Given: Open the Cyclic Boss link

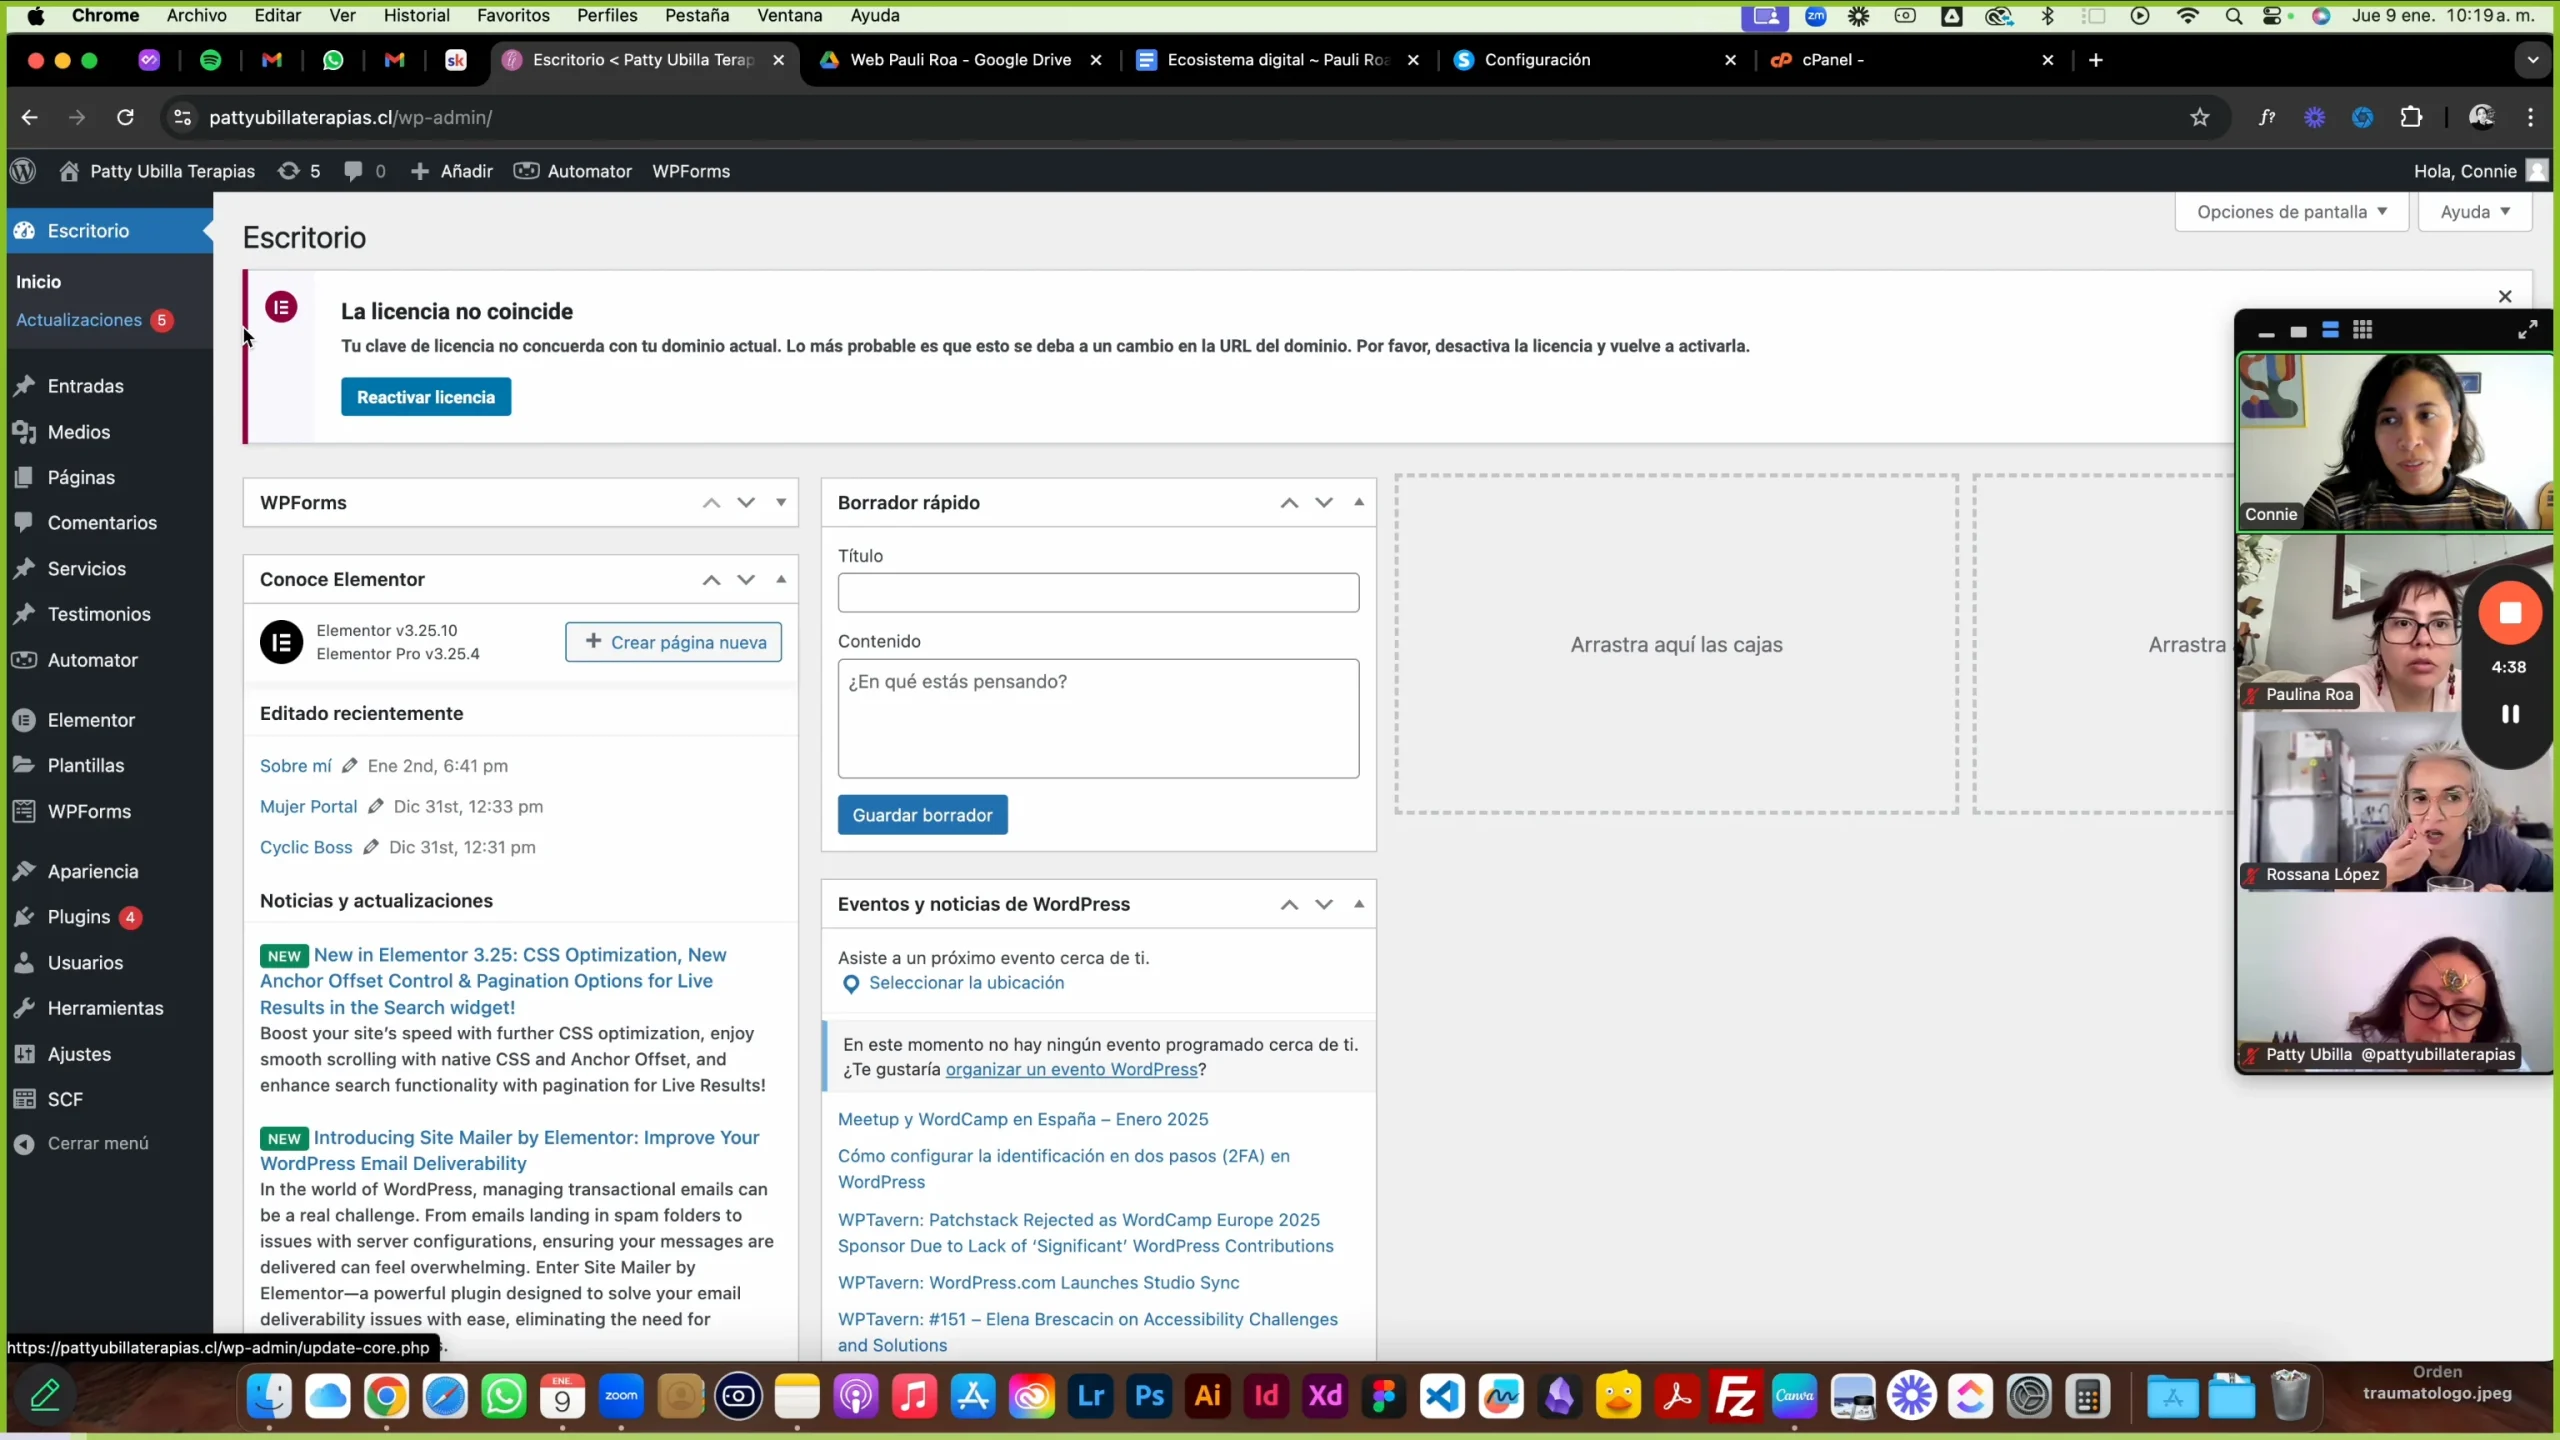Looking at the screenshot, I should coord(306,847).
